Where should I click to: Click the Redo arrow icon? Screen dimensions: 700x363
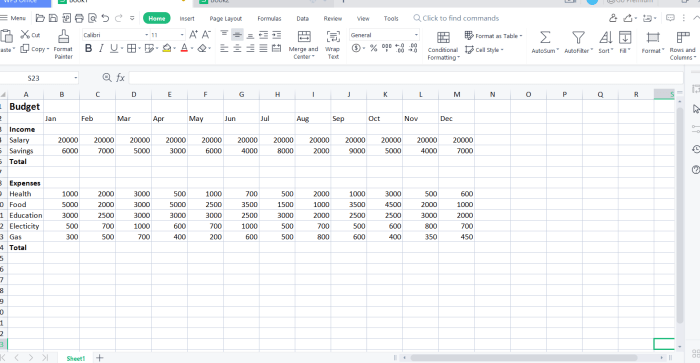[x=119, y=18]
